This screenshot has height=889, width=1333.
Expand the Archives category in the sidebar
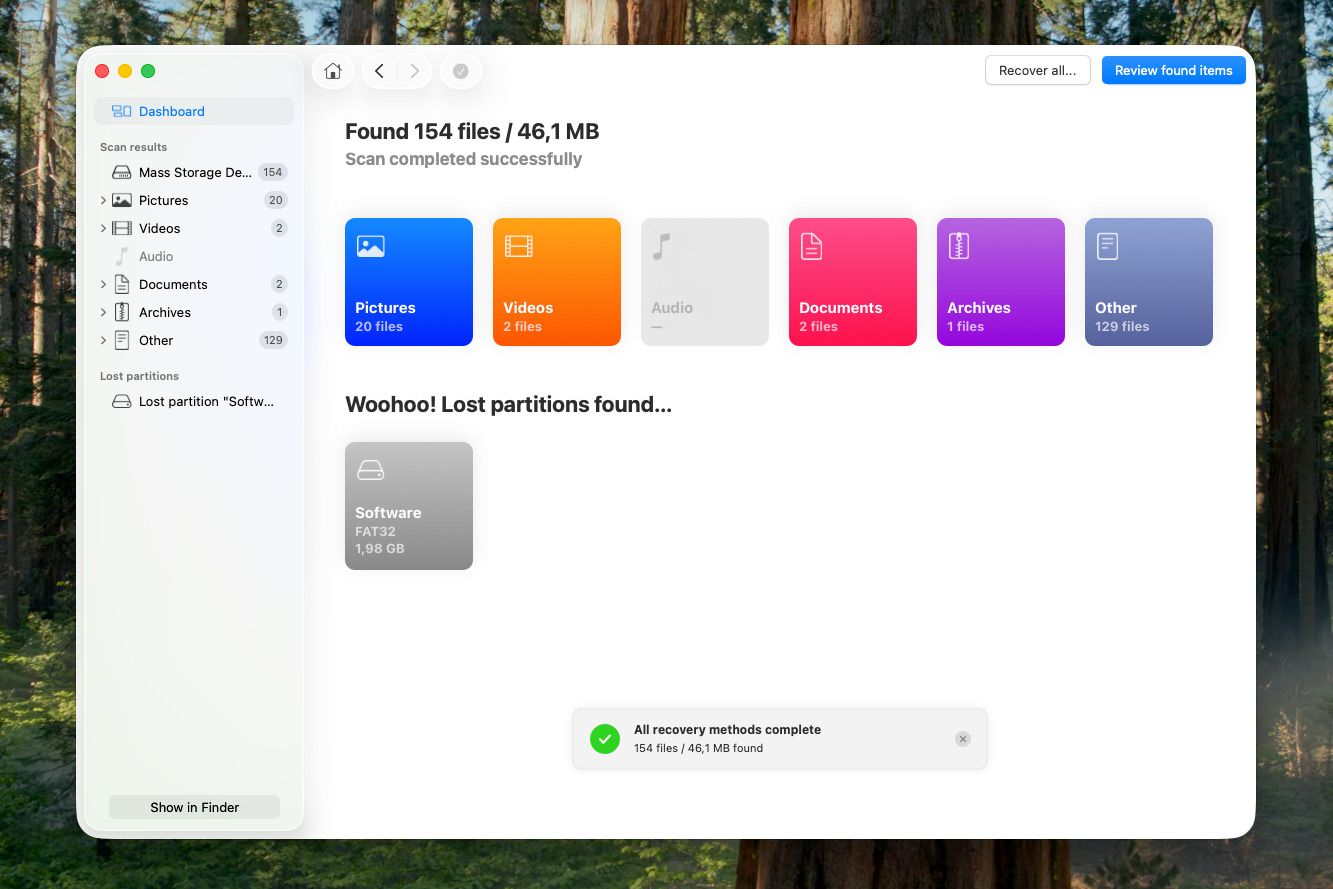tap(103, 312)
